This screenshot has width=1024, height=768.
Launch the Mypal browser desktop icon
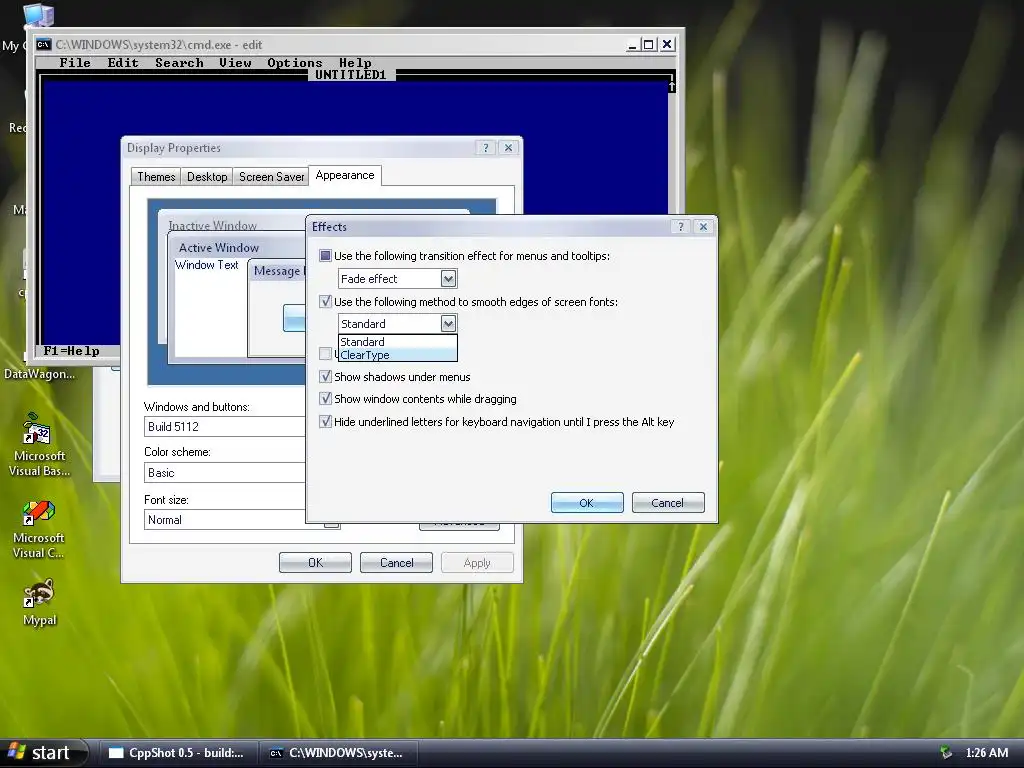(39, 602)
